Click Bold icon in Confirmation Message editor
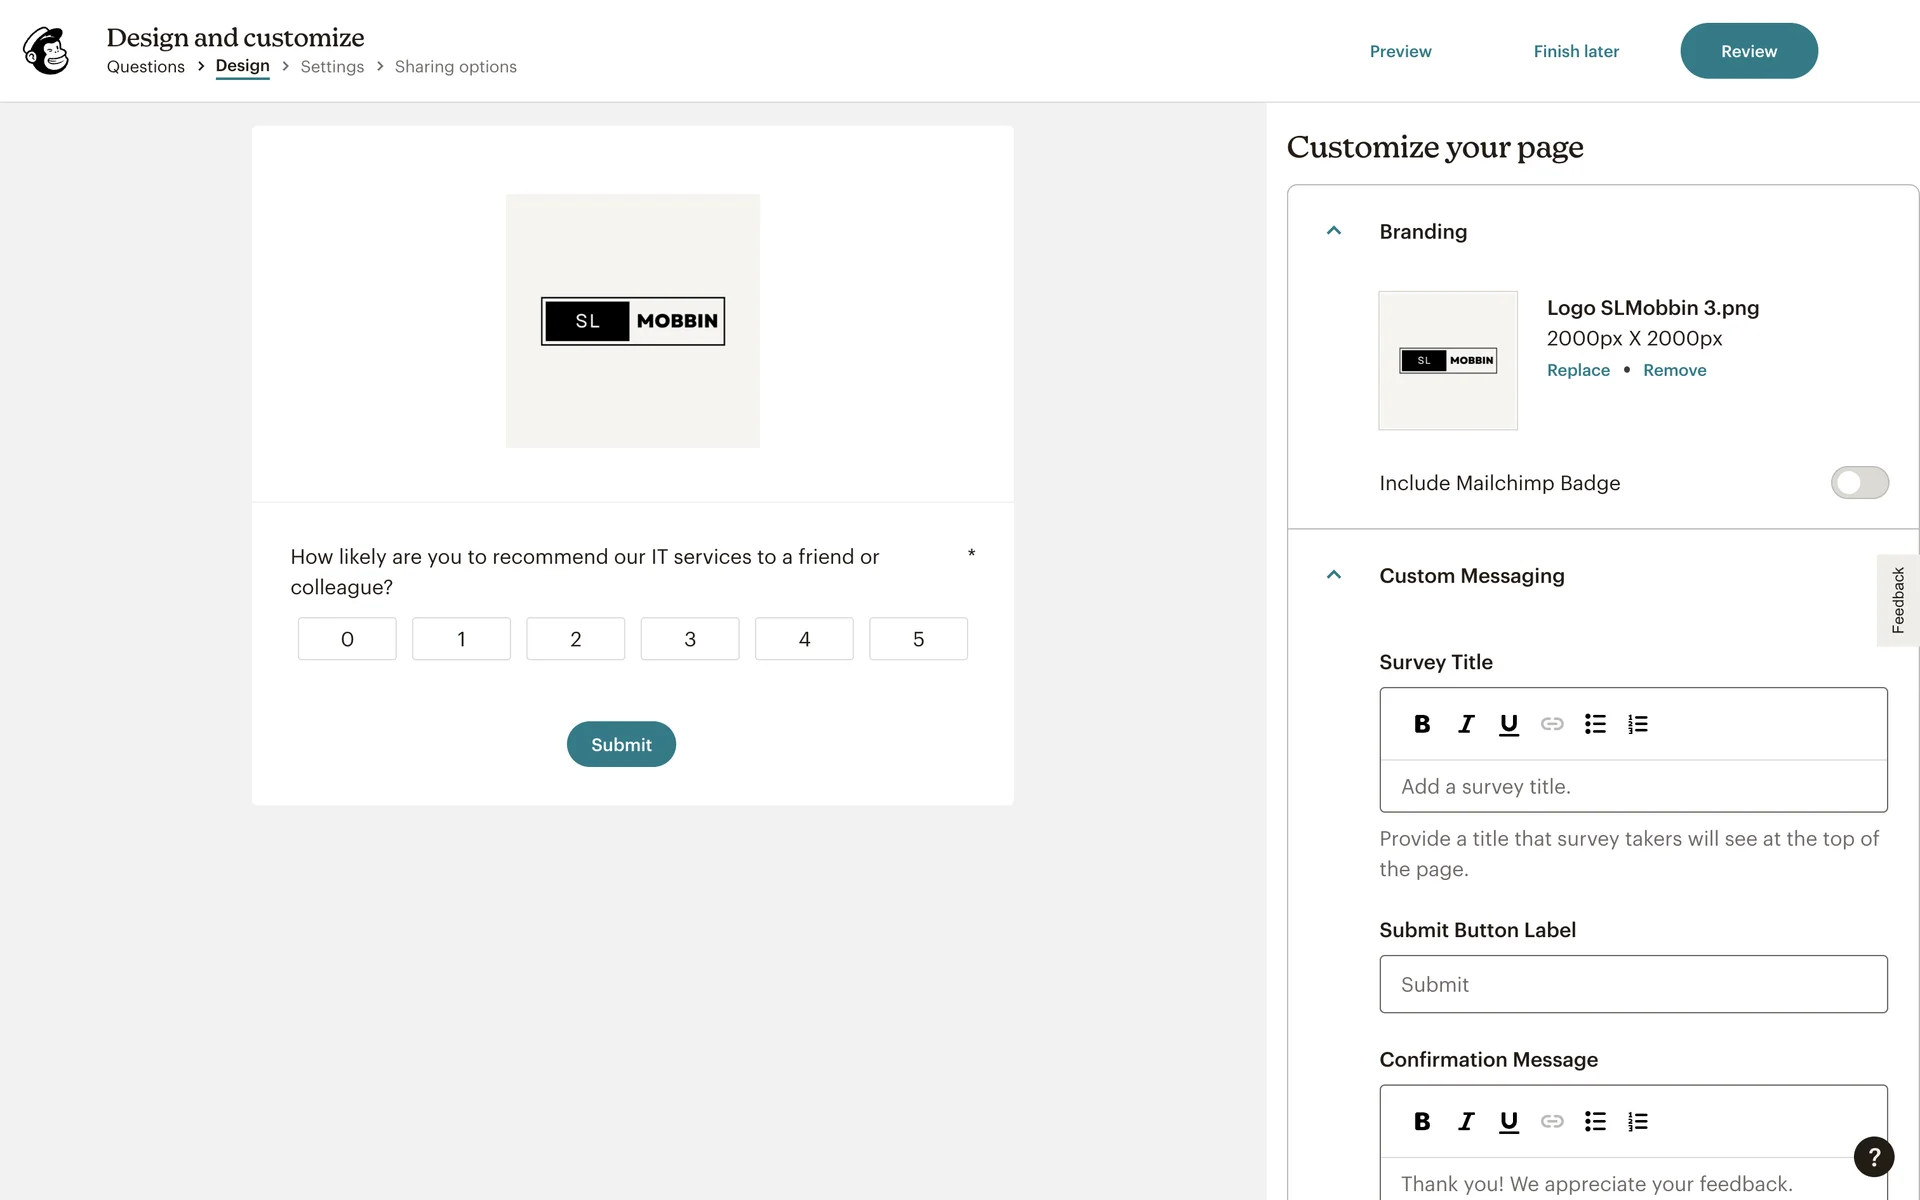The image size is (1920, 1200). tap(1421, 1121)
